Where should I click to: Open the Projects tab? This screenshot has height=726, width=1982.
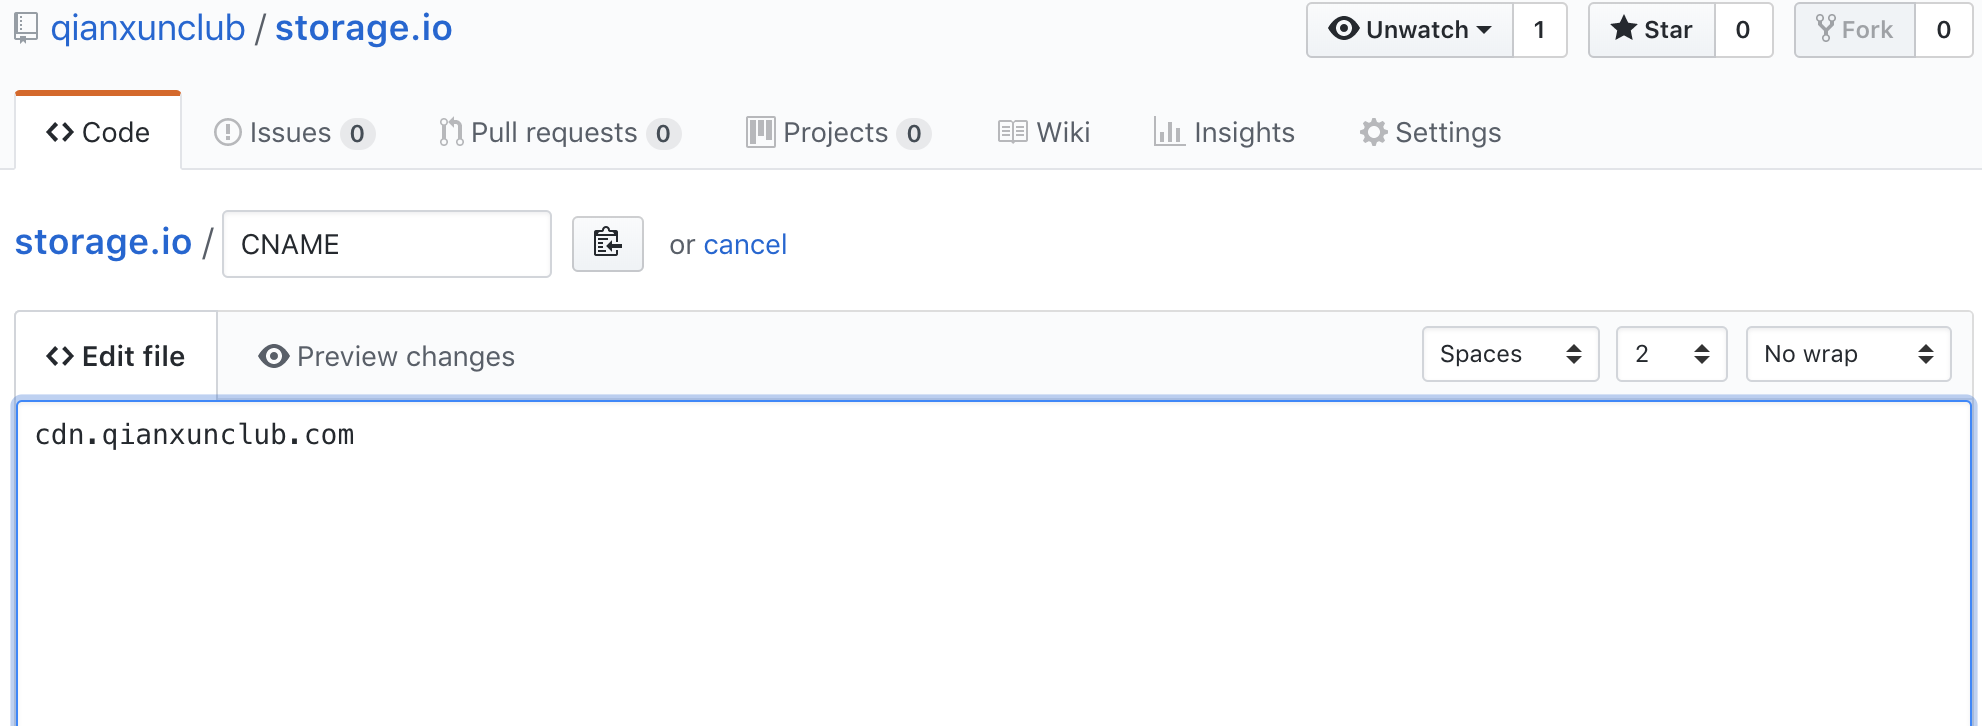(839, 132)
